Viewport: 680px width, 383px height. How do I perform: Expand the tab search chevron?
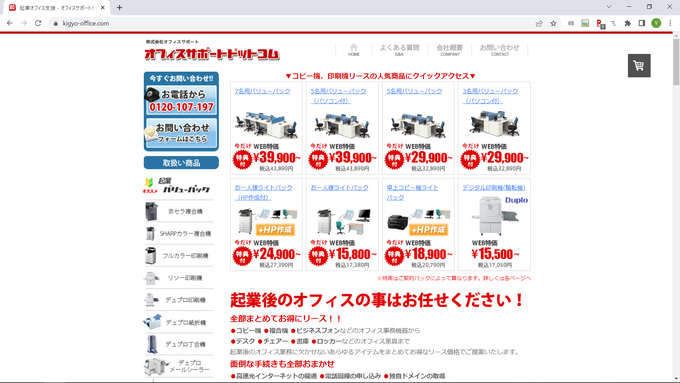pos(609,7)
